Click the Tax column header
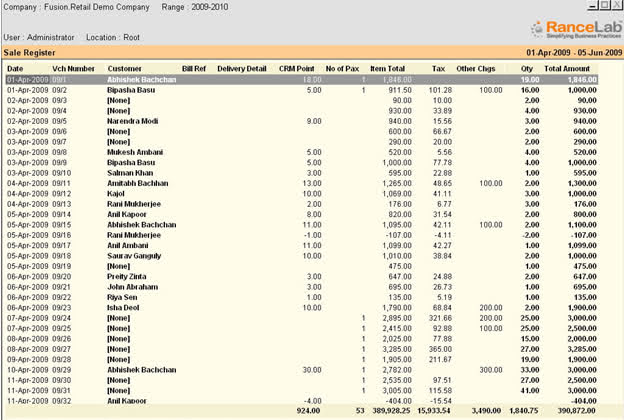The height and width of the screenshot is (420, 624). (438, 68)
